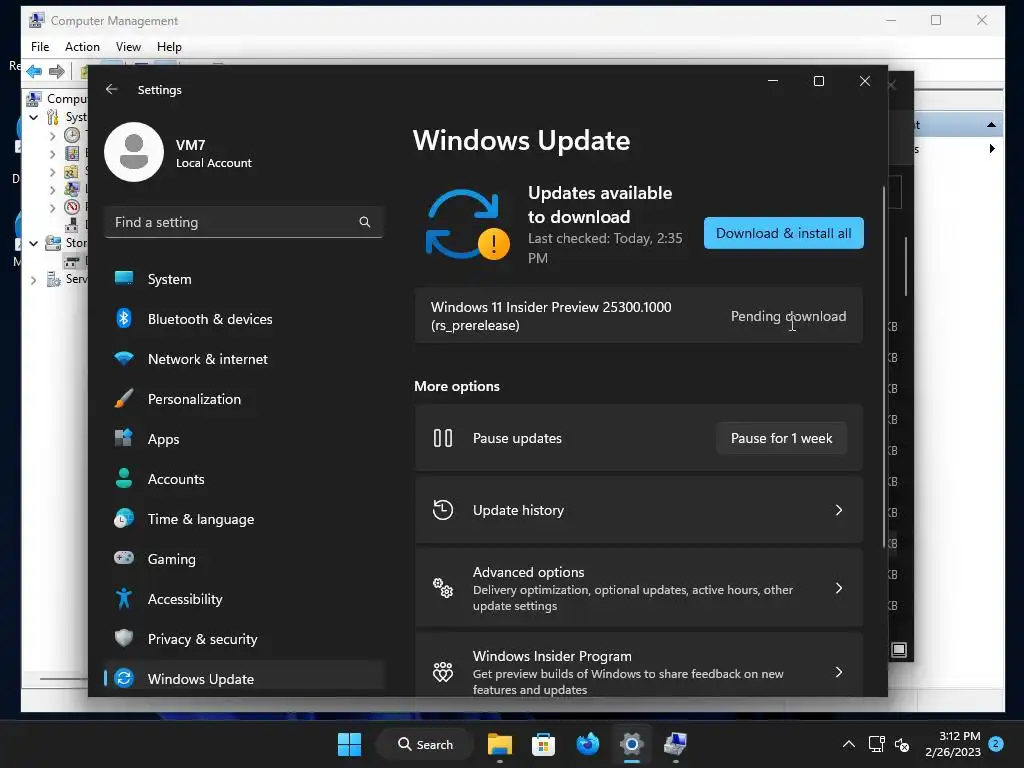Click the muted volume tray icon
The height and width of the screenshot is (768, 1024).
(x=902, y=744)
